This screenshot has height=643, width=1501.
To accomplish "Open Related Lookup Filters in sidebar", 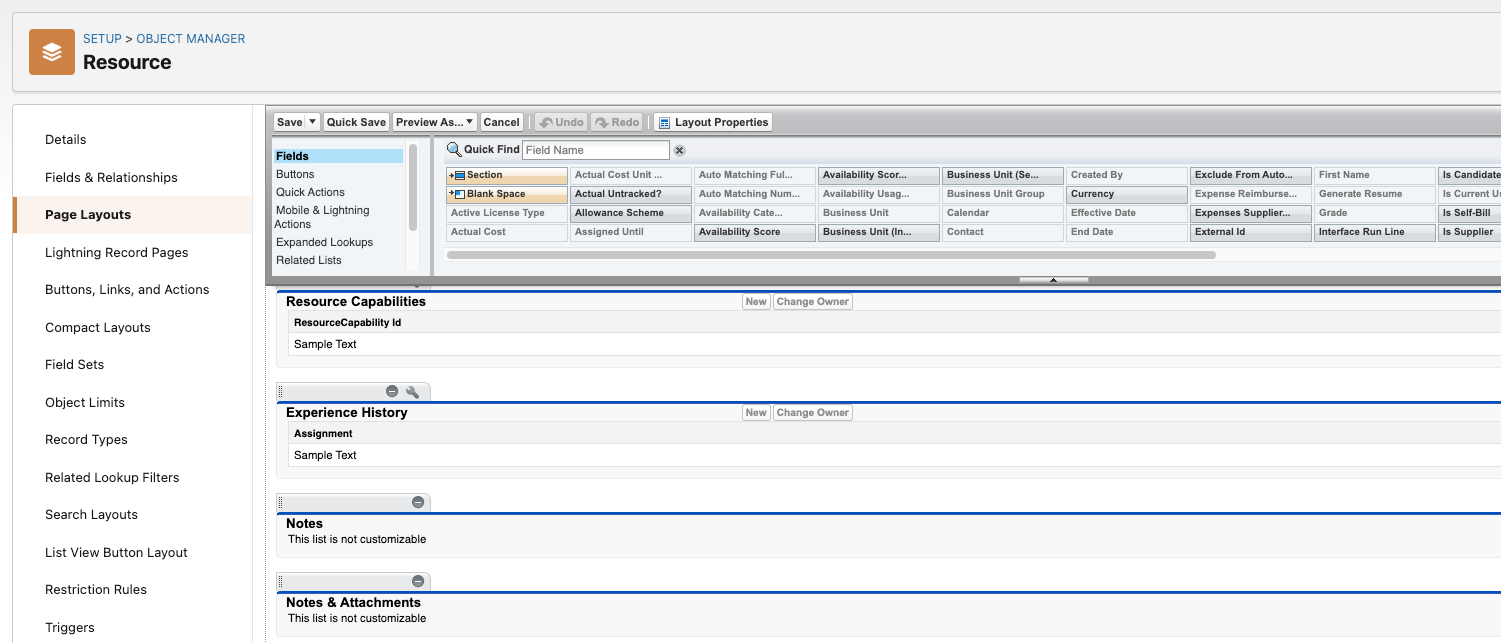I will [112, 477].
